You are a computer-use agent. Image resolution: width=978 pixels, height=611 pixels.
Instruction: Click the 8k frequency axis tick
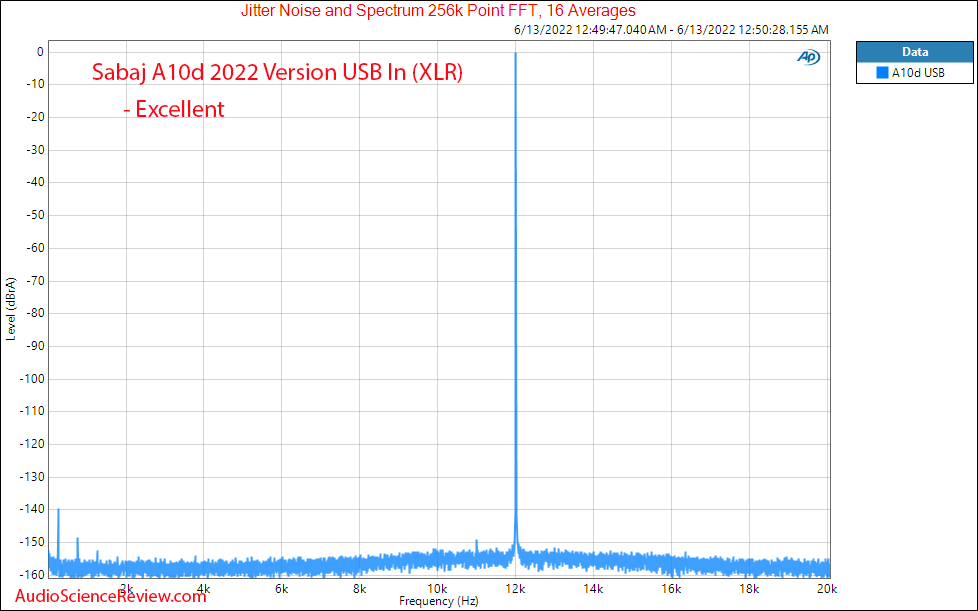pos(359,589)
